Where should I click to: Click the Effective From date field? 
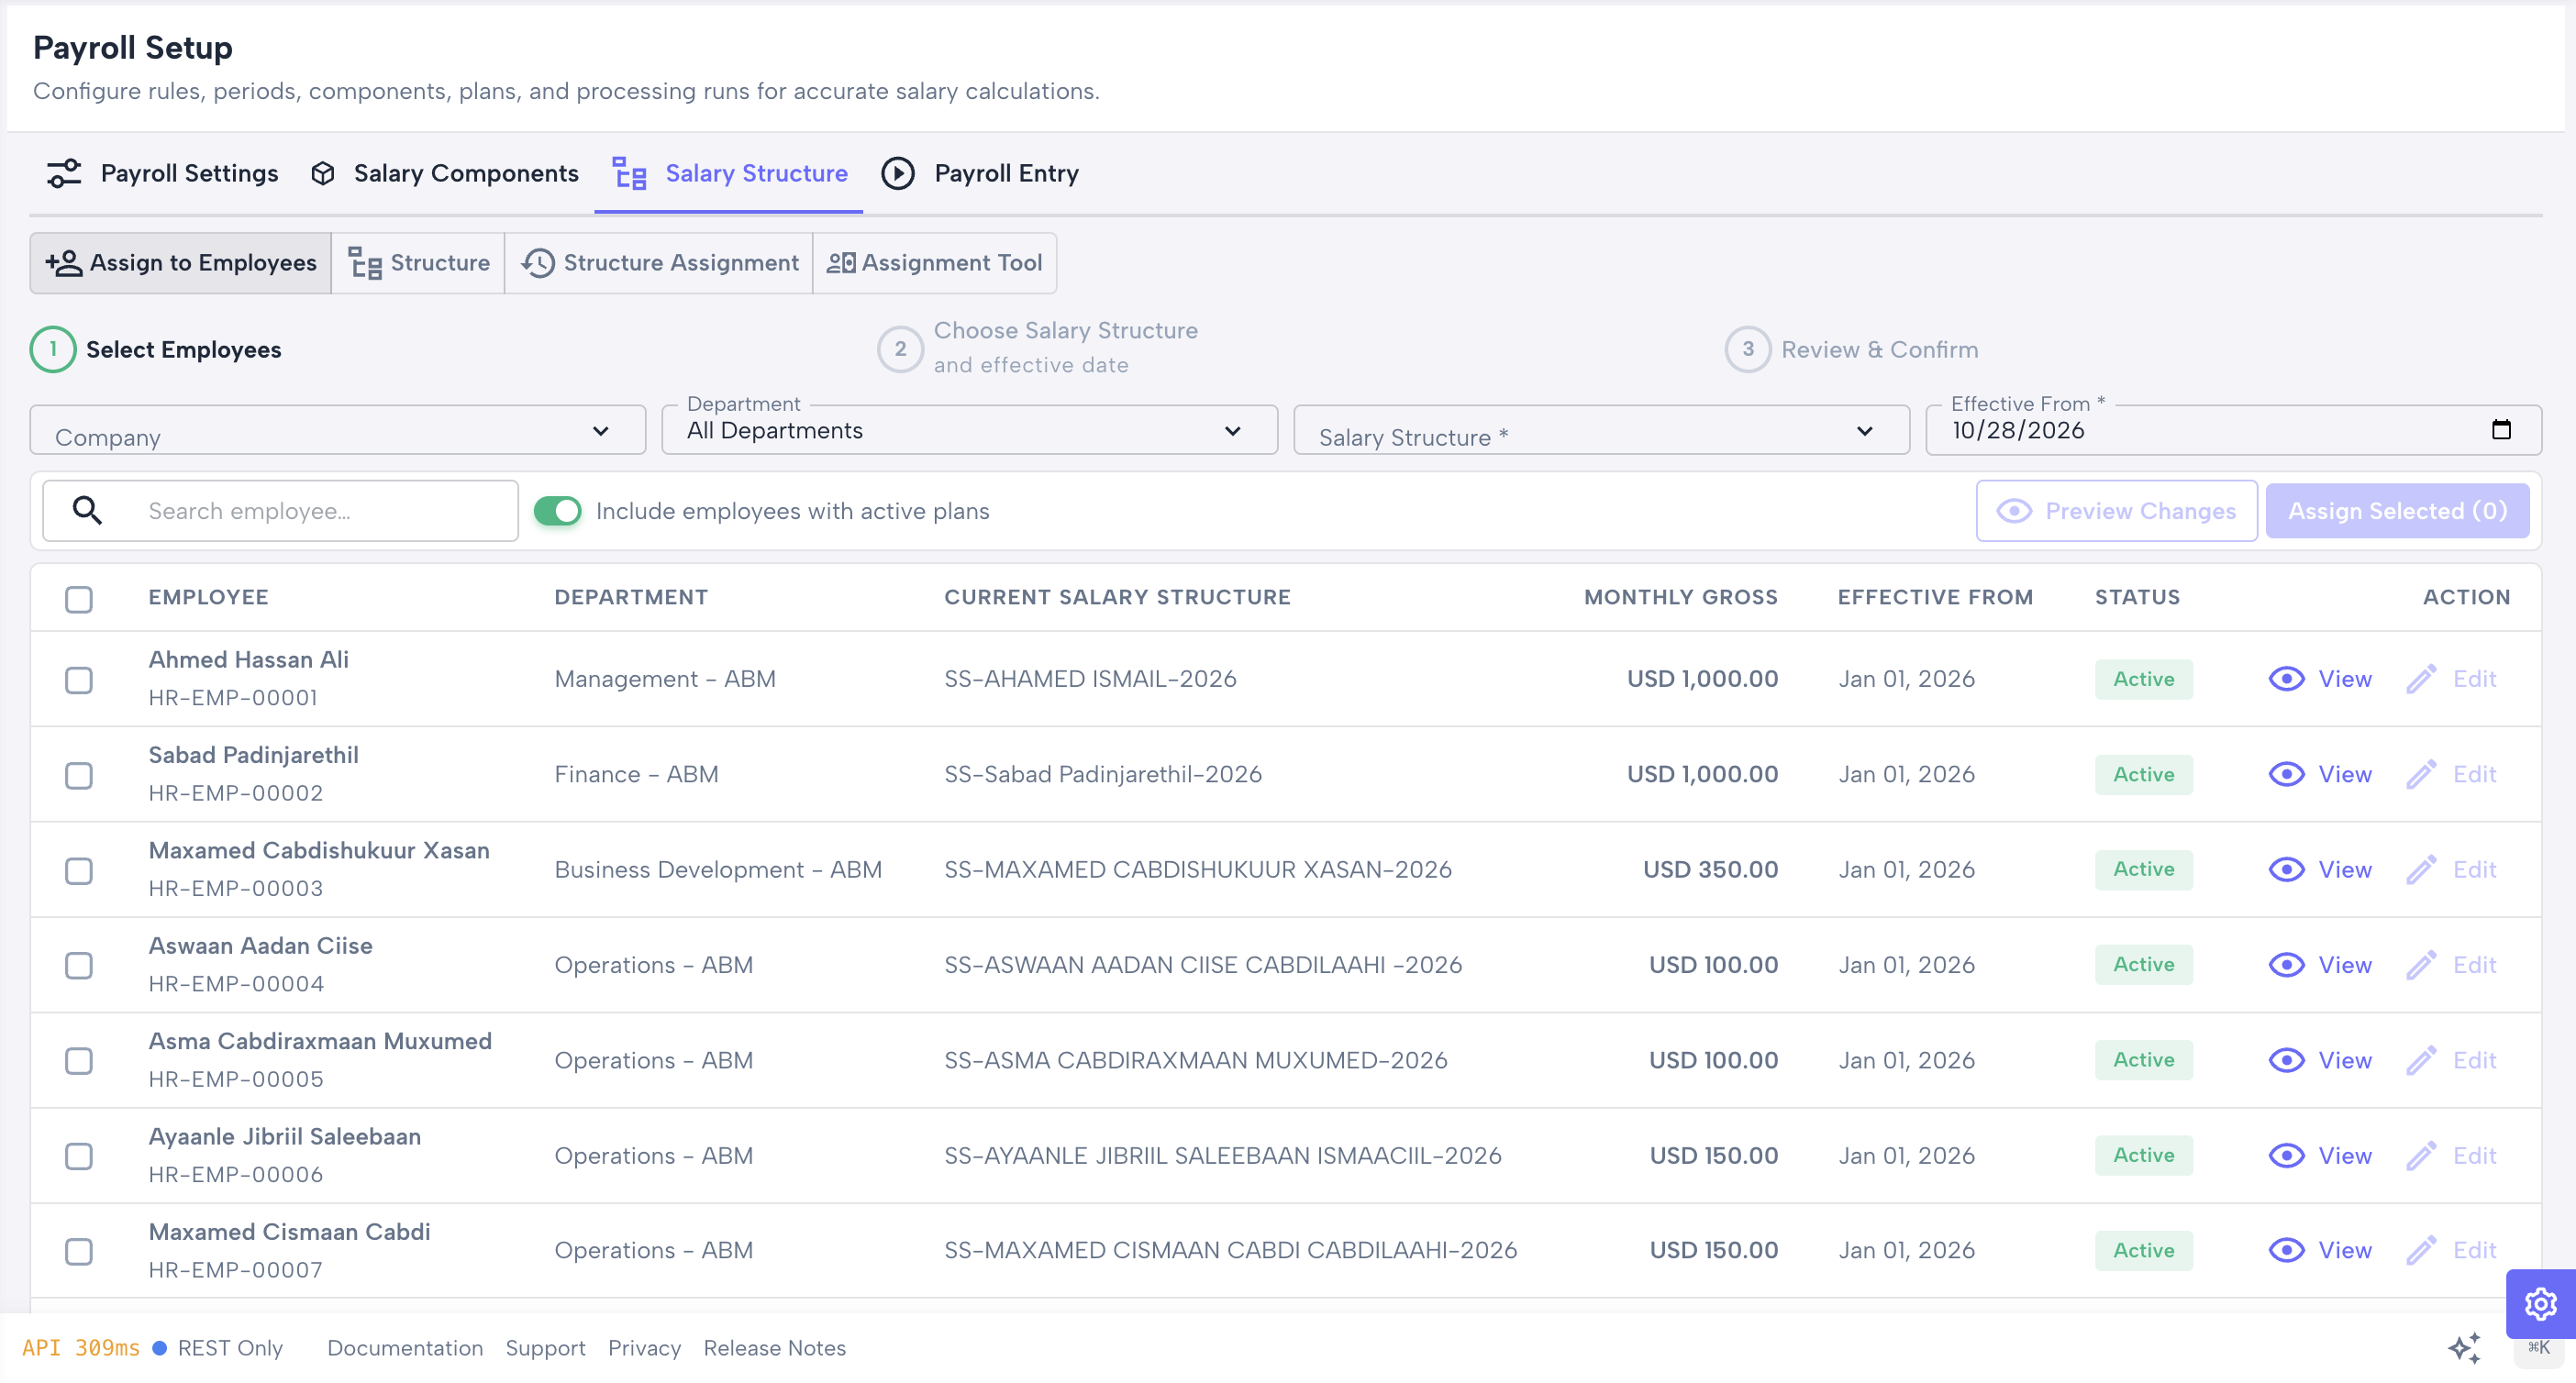[x=2233, y=431]
